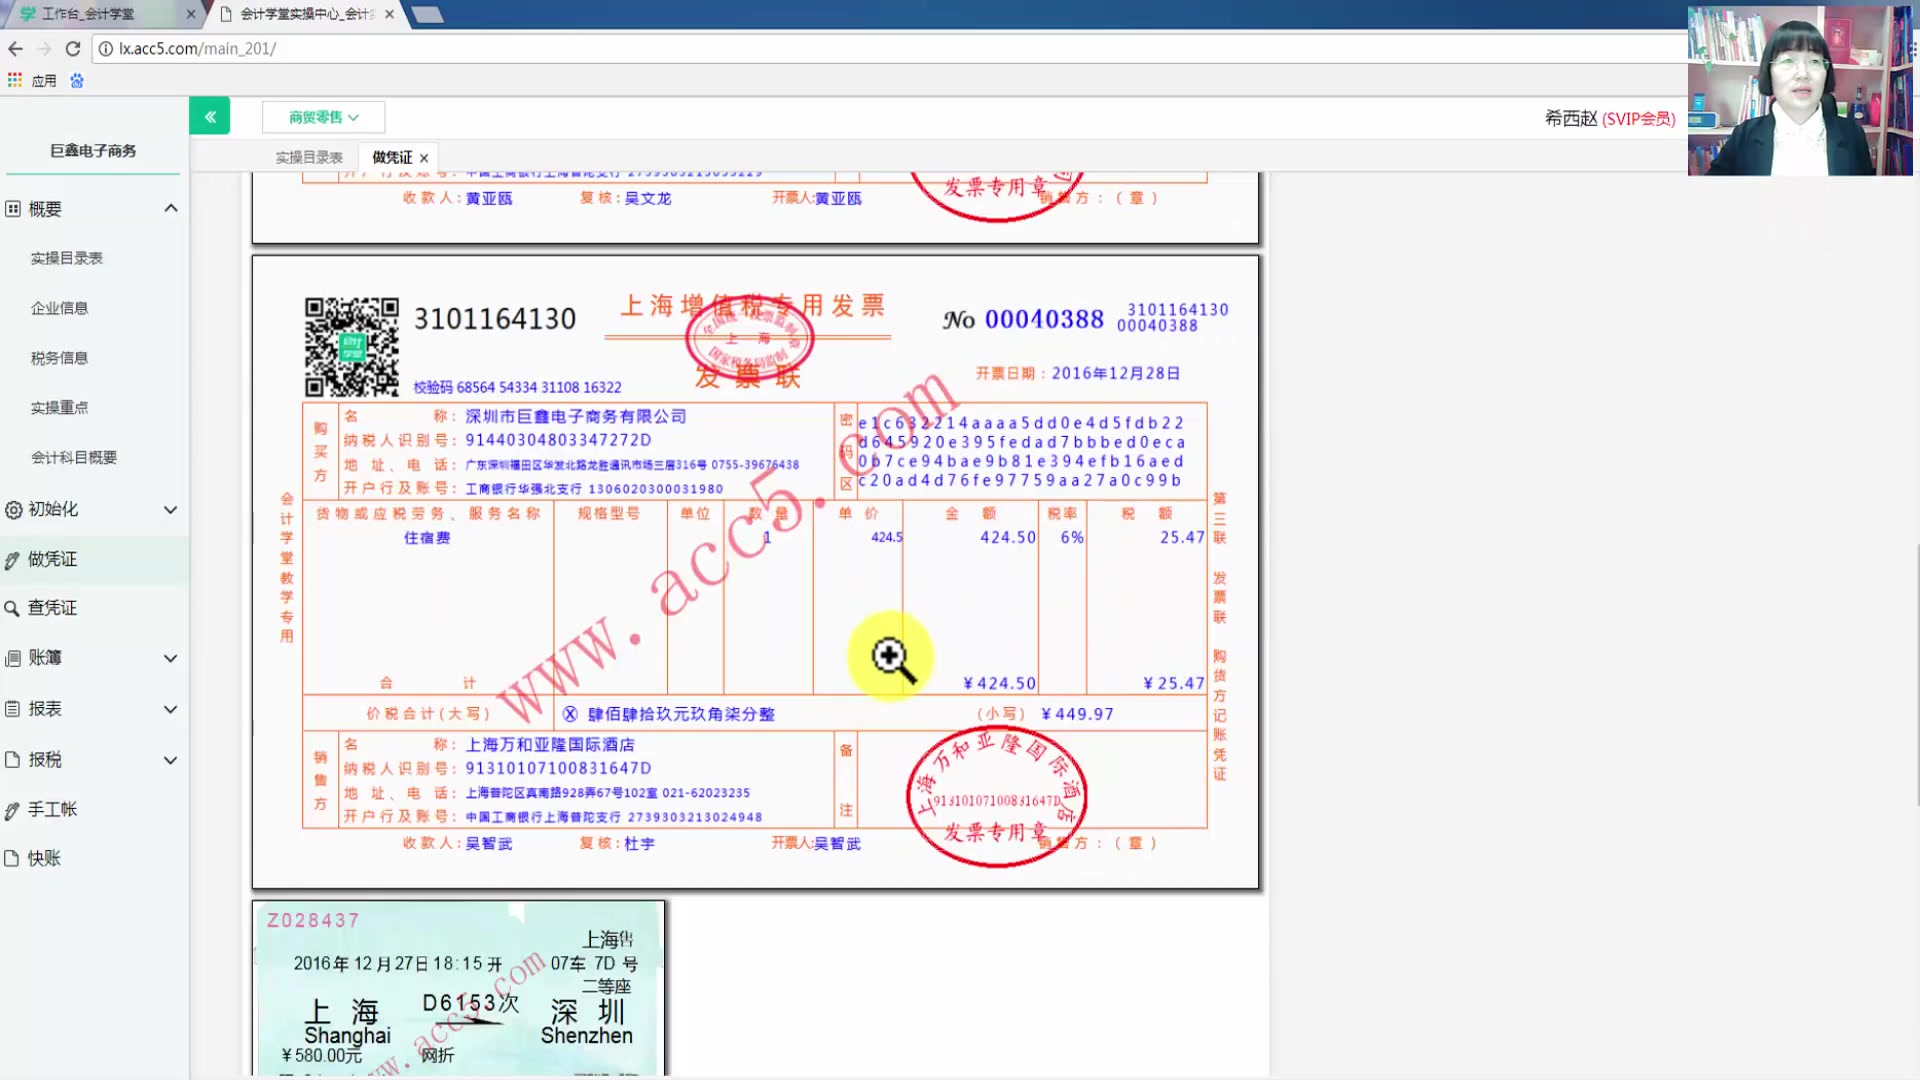This screenshot has width=1920, height=1080.
Task: Click the browser back arrow
Action: coord(15,48)
